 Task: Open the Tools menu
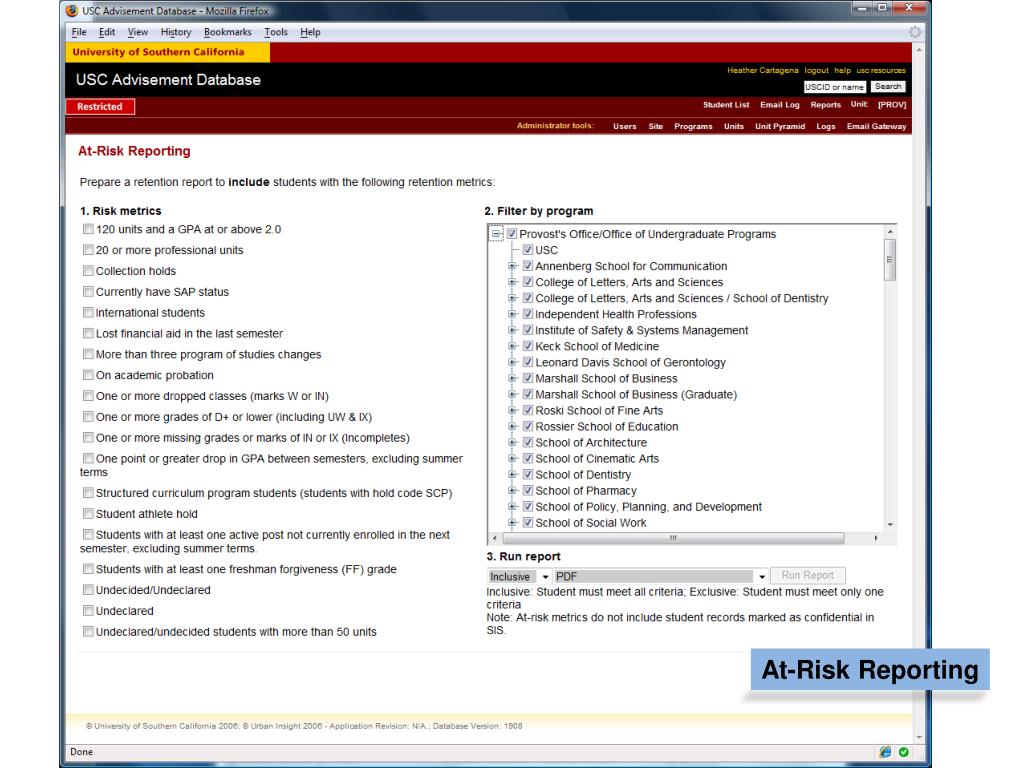[276, 32]
